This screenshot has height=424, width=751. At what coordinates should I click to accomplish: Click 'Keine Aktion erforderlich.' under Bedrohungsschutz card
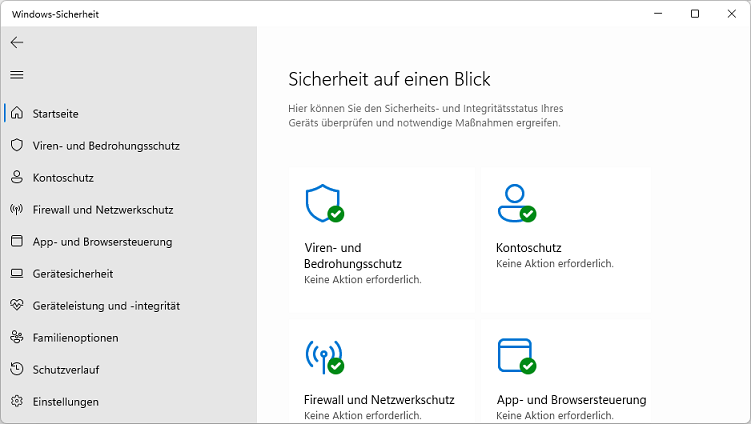363,279
